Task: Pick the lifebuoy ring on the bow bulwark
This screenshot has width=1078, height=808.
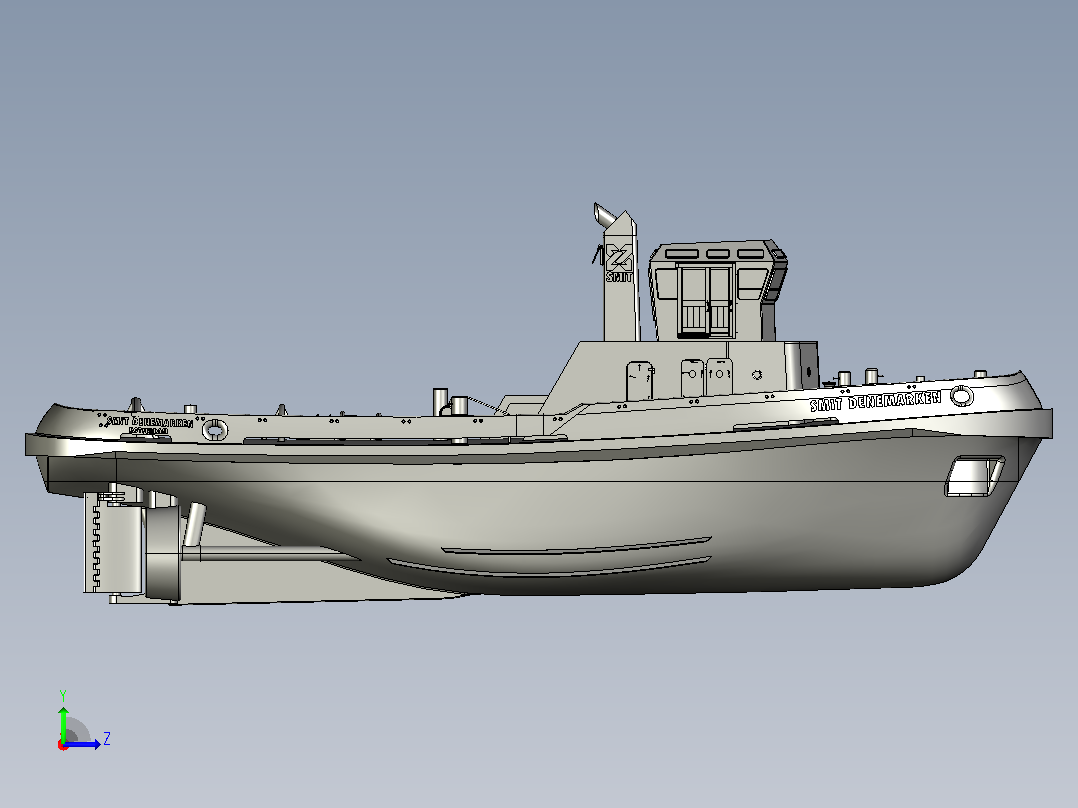Action: pos(962,395)
